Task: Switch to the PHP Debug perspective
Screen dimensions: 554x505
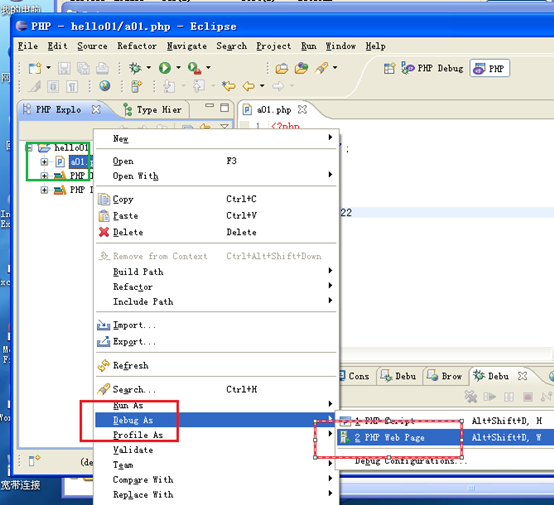Action: pyautogui.click(x=432, y=68)
